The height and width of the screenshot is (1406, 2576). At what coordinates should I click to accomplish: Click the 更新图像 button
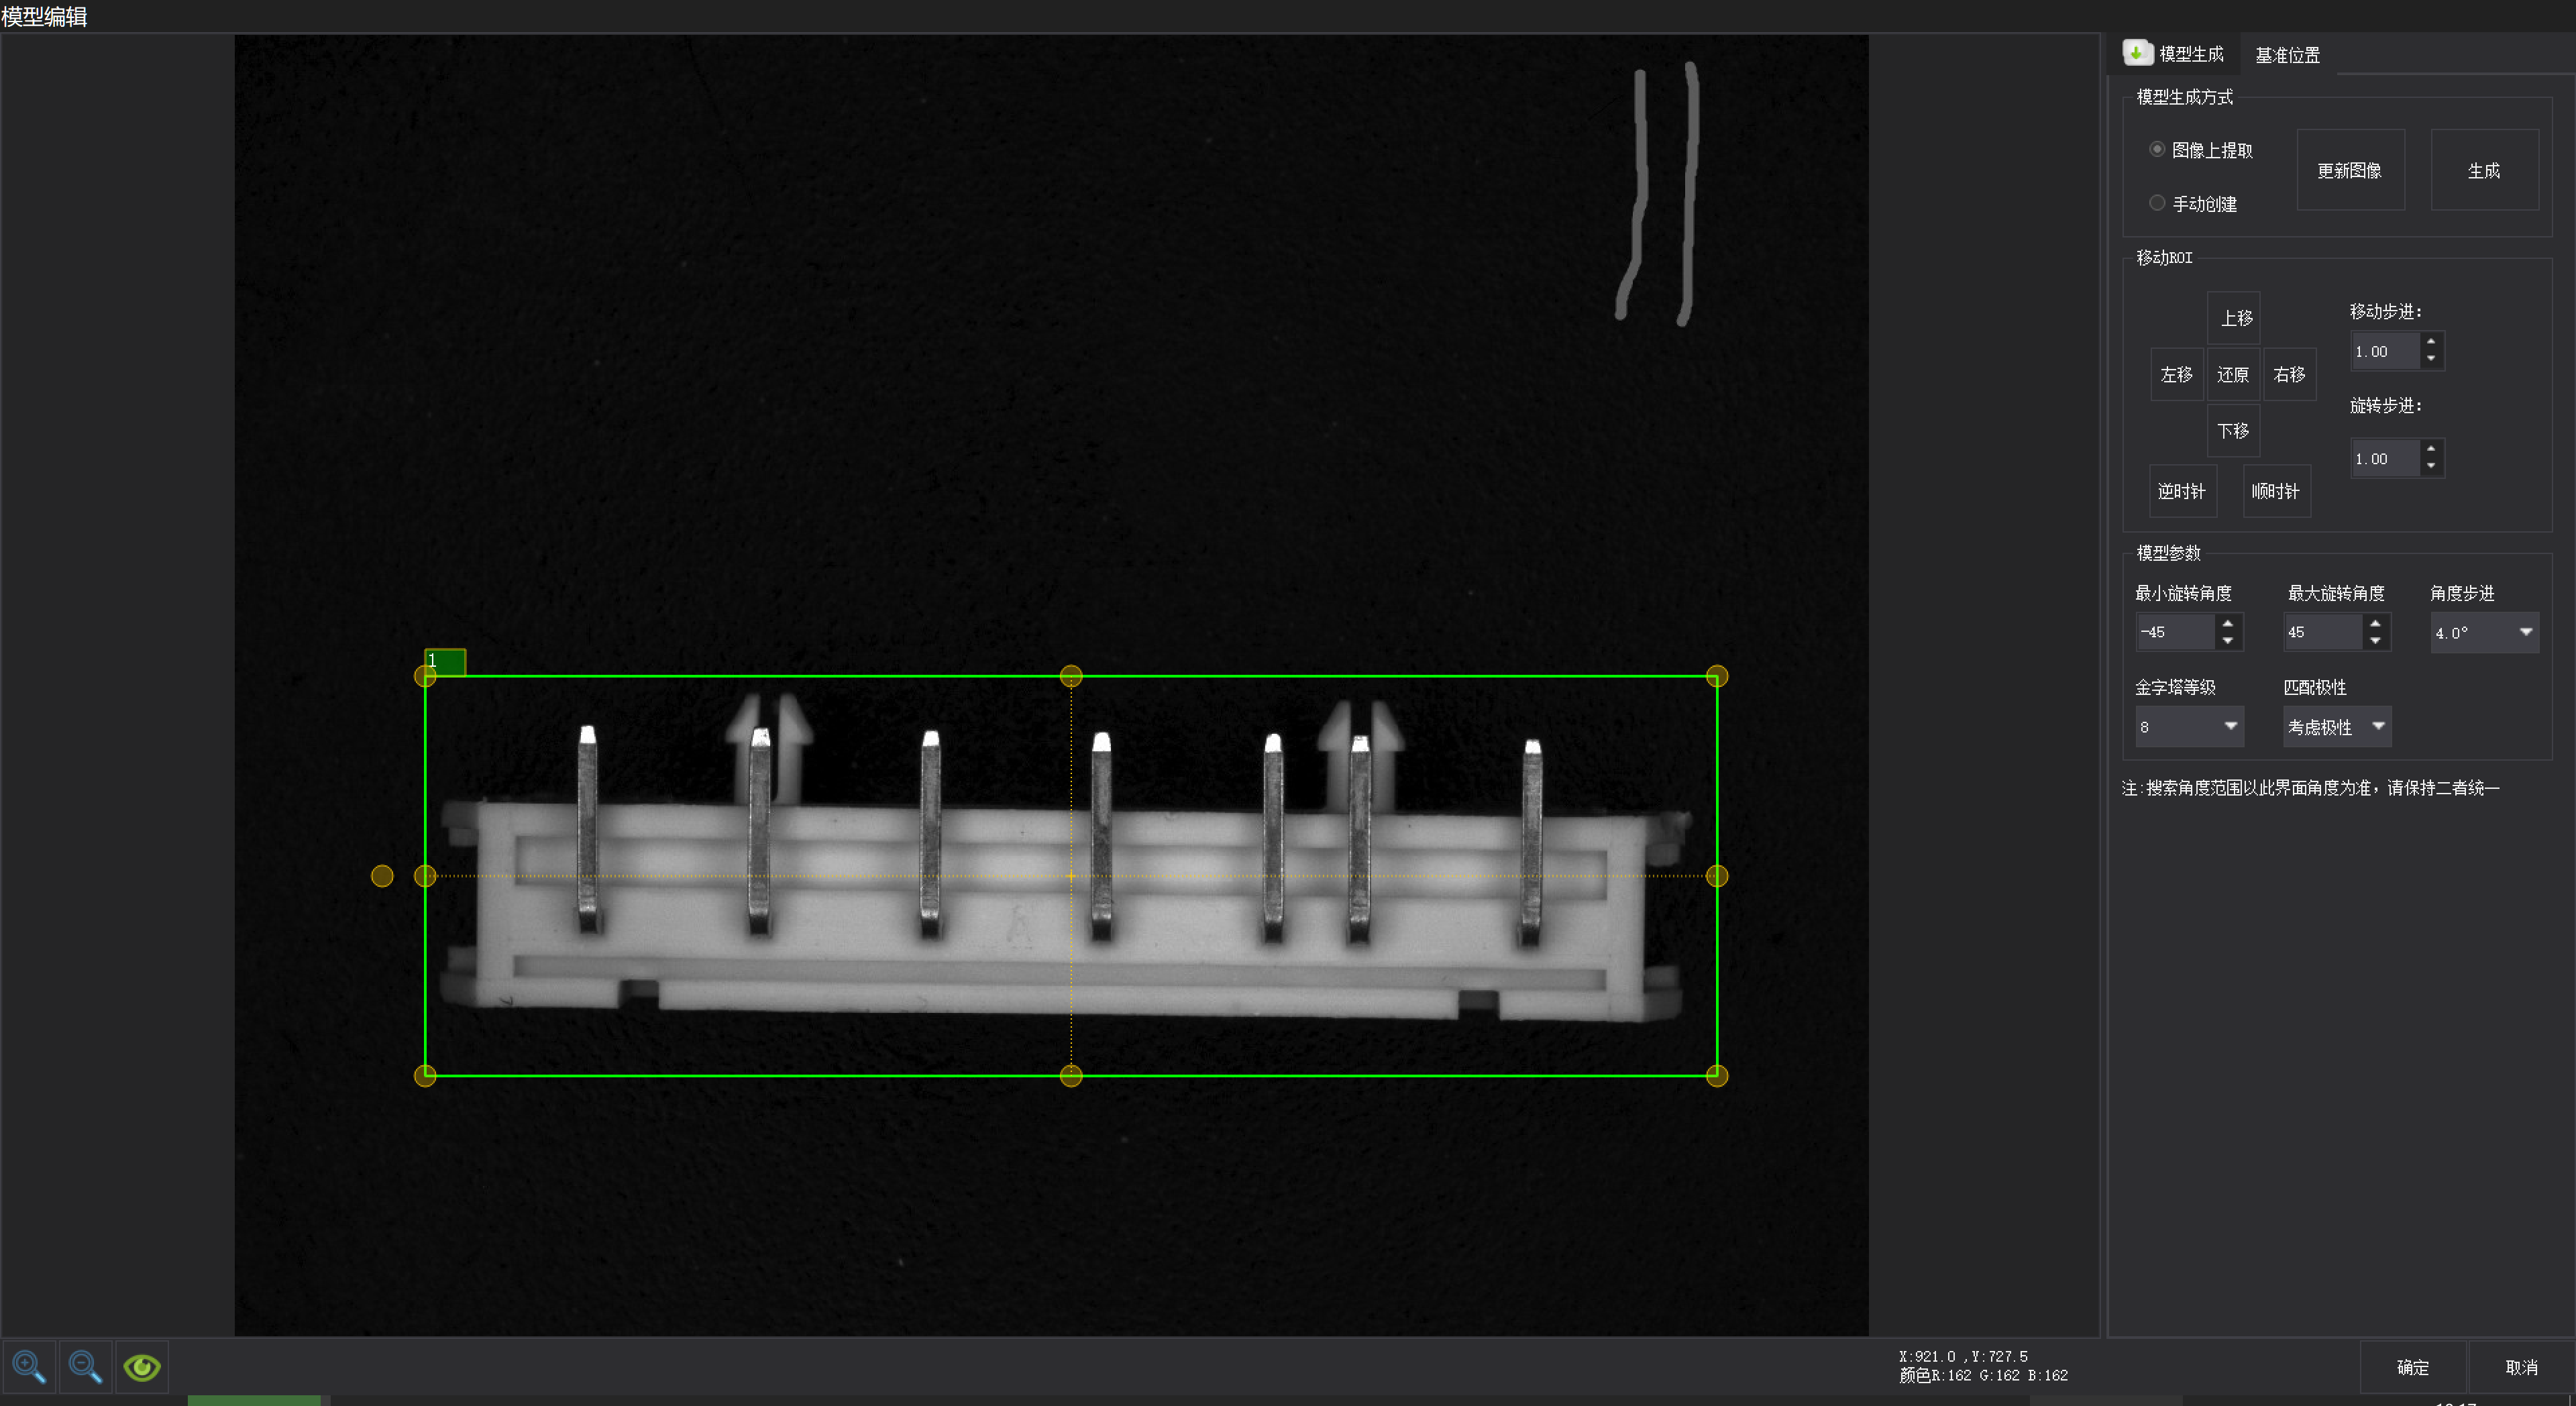pyautogui.click(x=2350, y=170)
